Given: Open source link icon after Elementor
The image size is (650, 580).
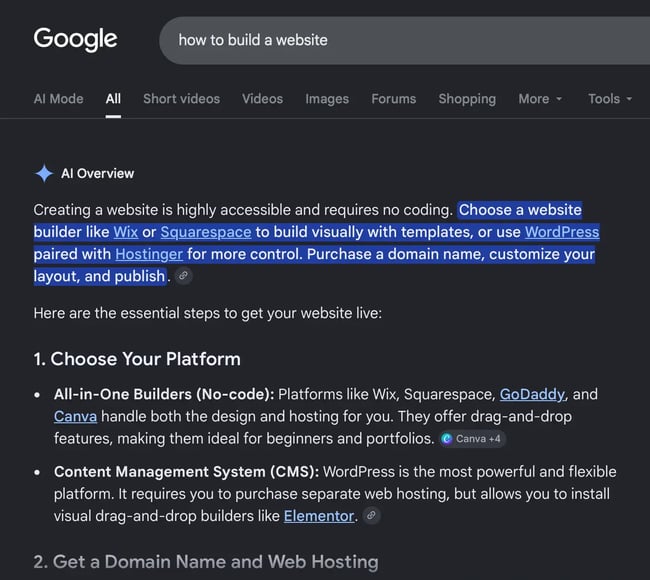Looking at the screenshot, I should (371, 516).
